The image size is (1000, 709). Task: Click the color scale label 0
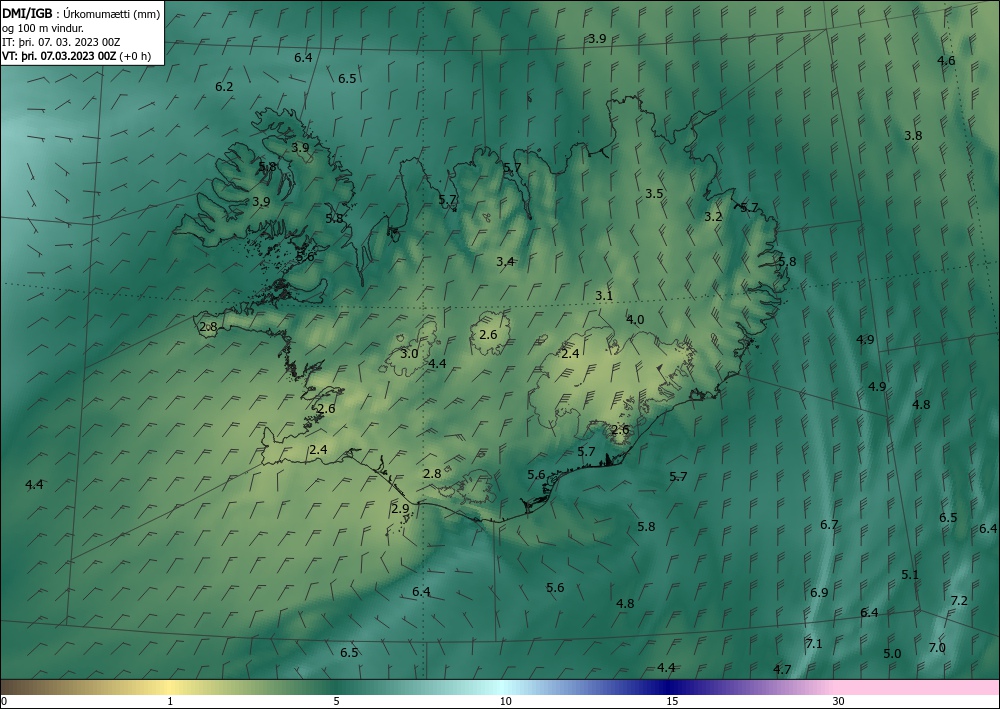tap(4, 702)
